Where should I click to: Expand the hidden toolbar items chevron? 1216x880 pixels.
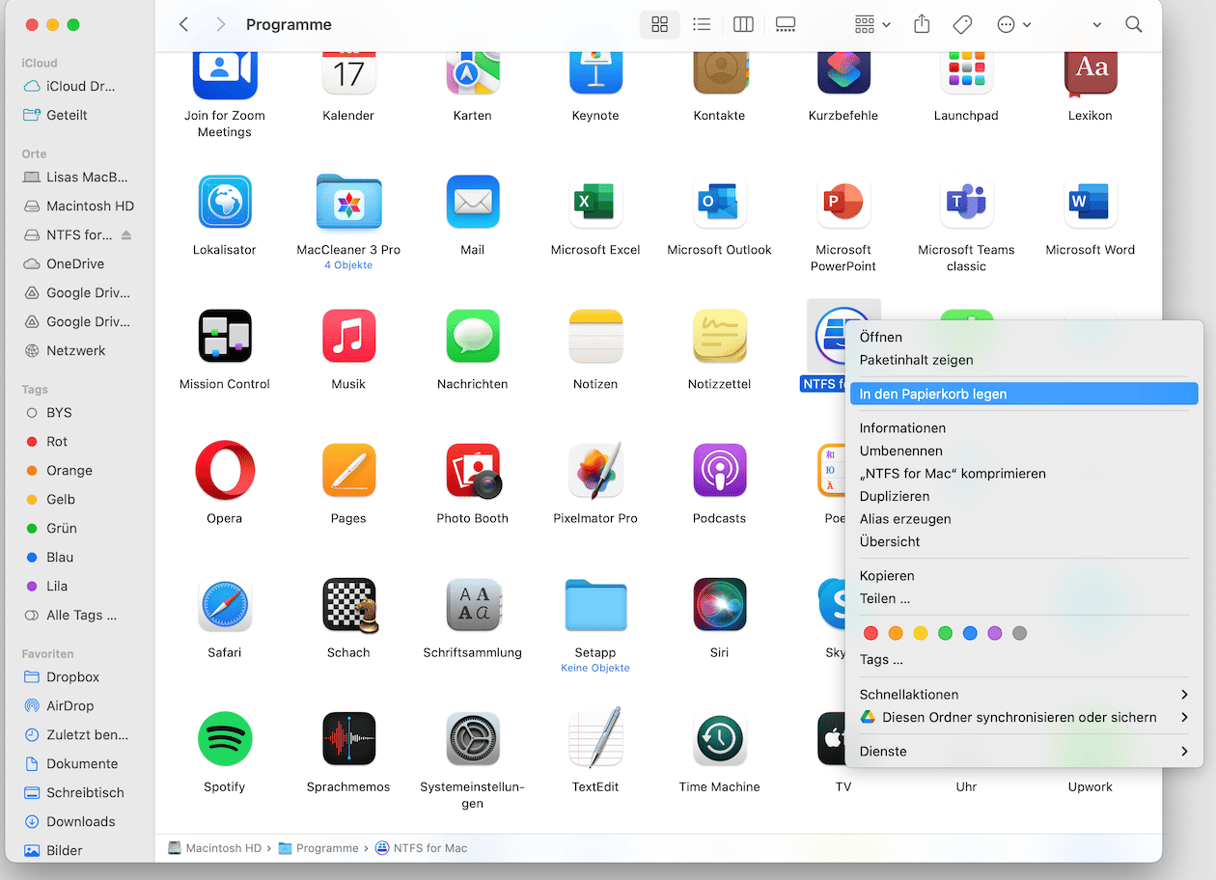click(1097, 25)
